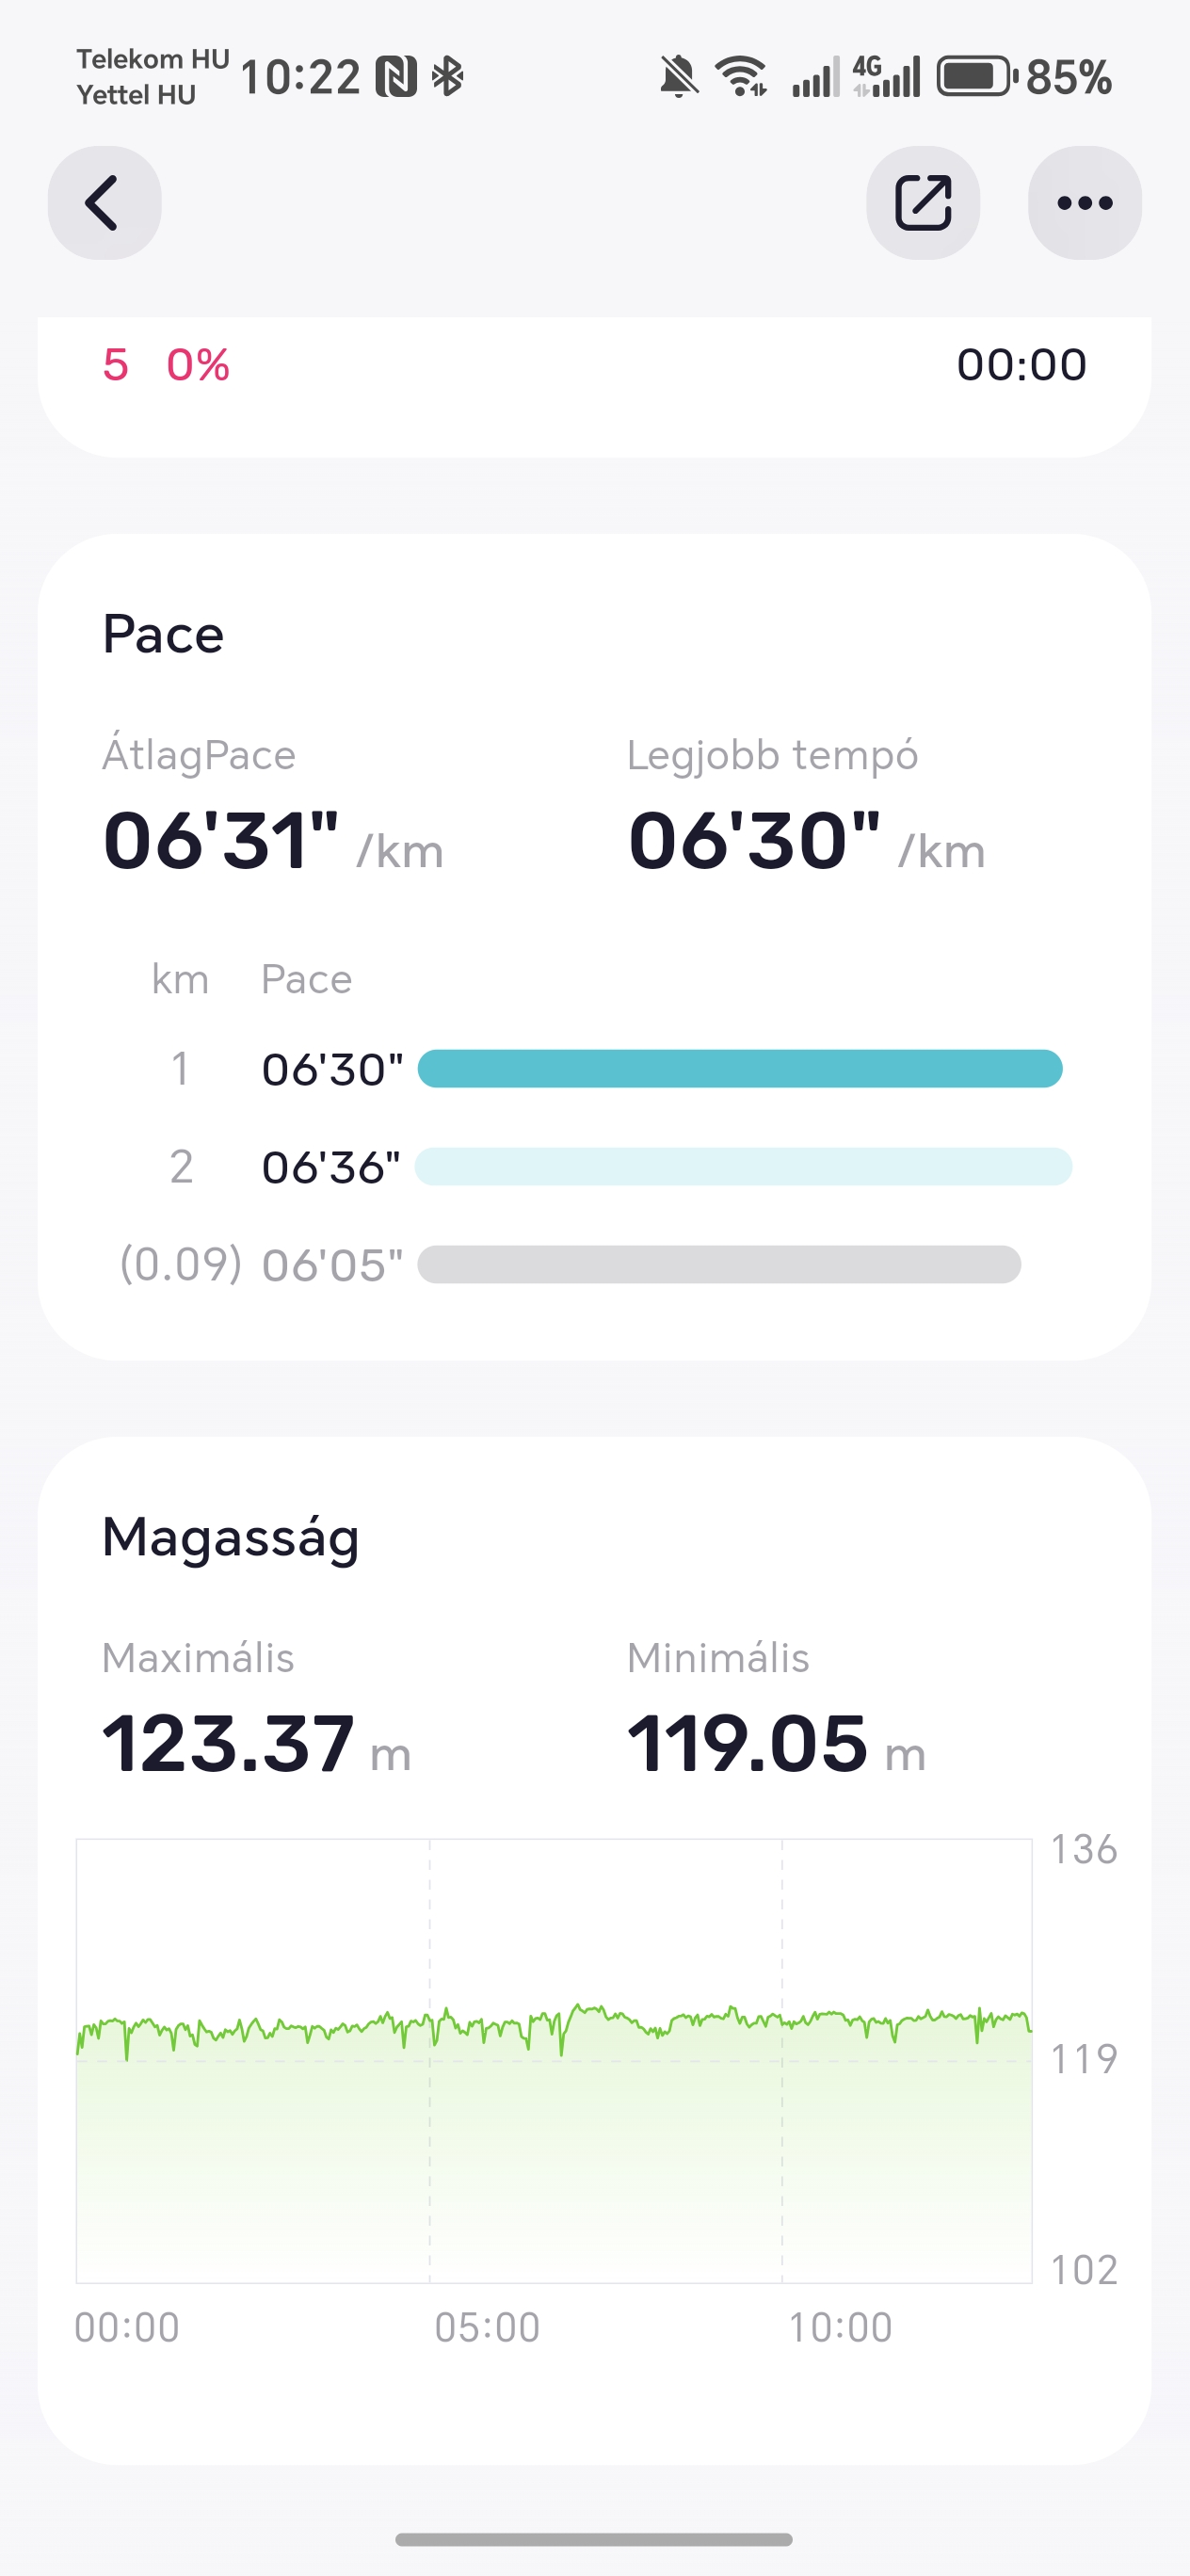This screenshot has height=2576, width=1190.
Task: Tap the battery indicator showing 85%
Action: click(1024, 77)
